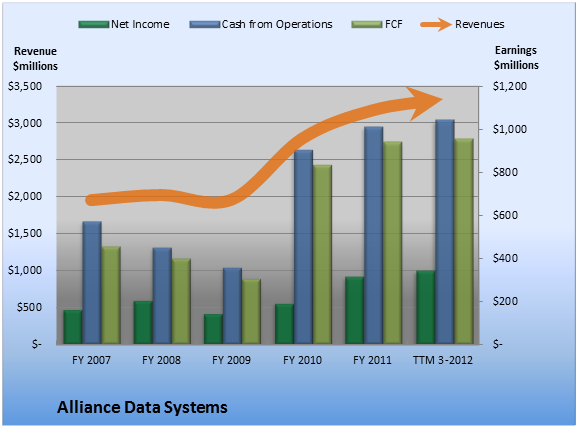
Task: Click the $2,000 left axis label
Action: (x=25, y=196)
